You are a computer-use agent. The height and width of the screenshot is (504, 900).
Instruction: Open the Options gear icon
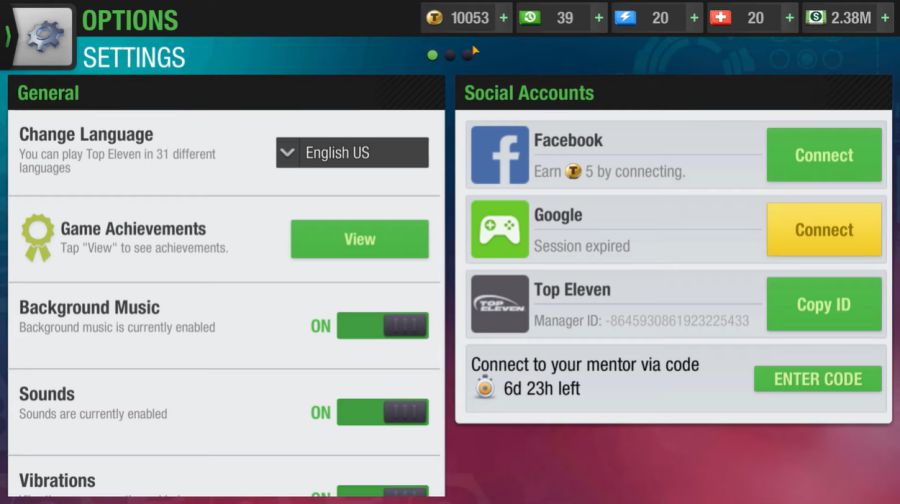click(44, 36)
